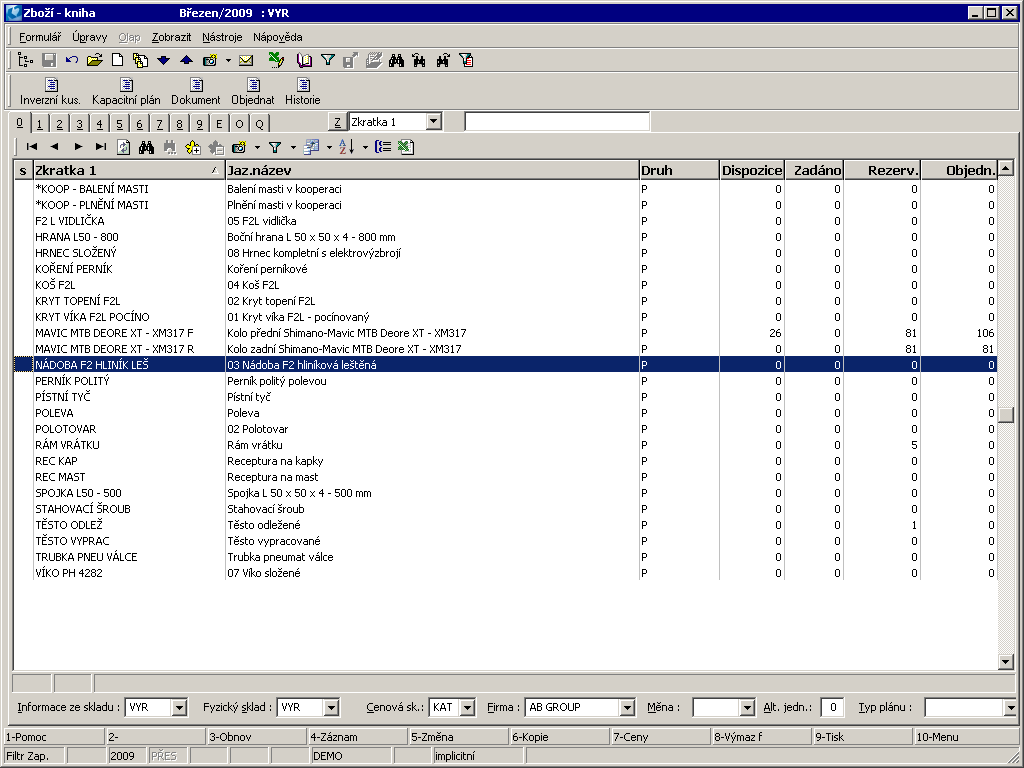The image size is (1024, 768).
Task: Click the undo arrow icon in toolbar
Action: tap(71, 61)
